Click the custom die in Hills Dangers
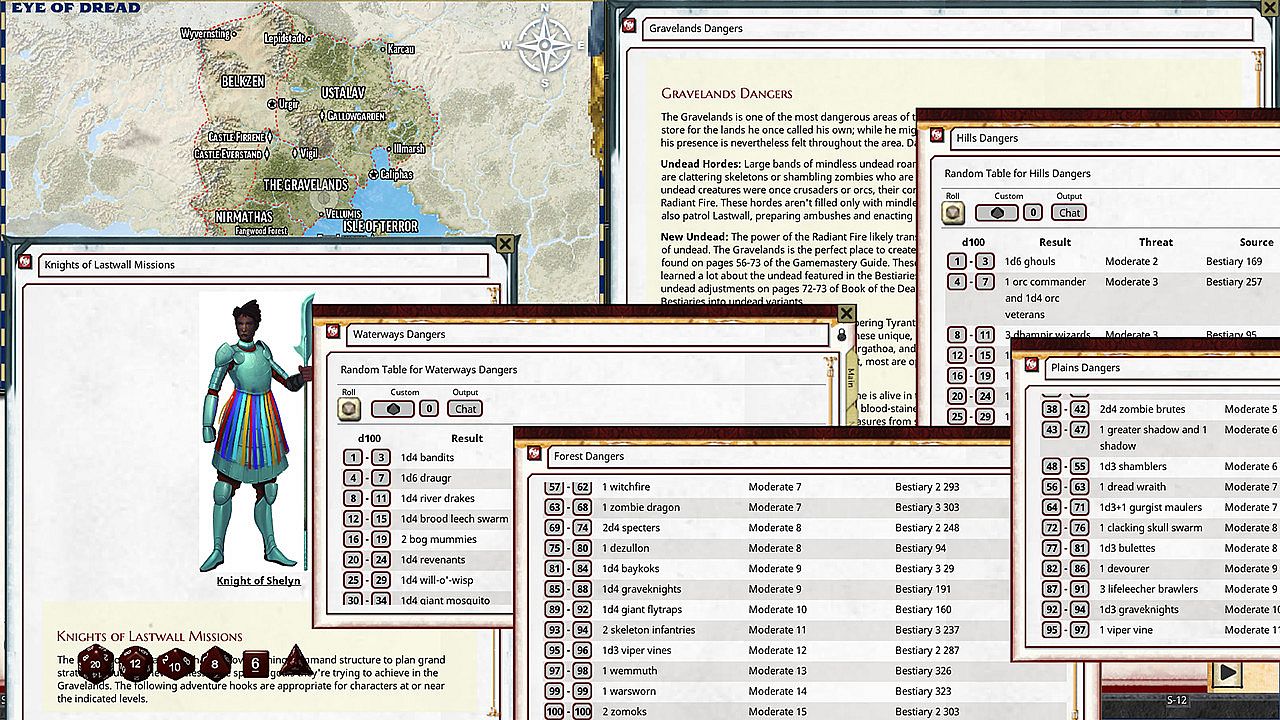1280x720 pixels. click(x=996, y=212)
